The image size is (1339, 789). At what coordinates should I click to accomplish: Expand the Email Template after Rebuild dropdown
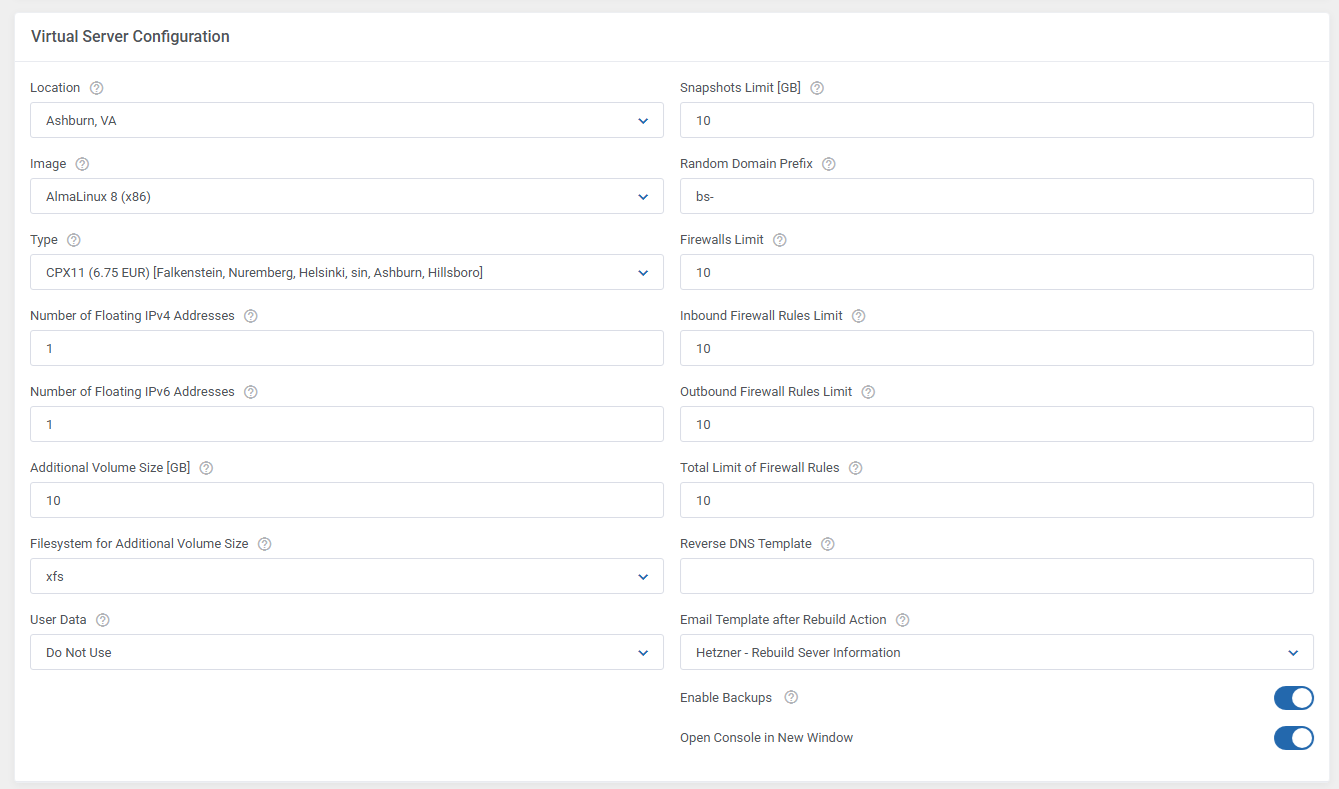(997, 653)
